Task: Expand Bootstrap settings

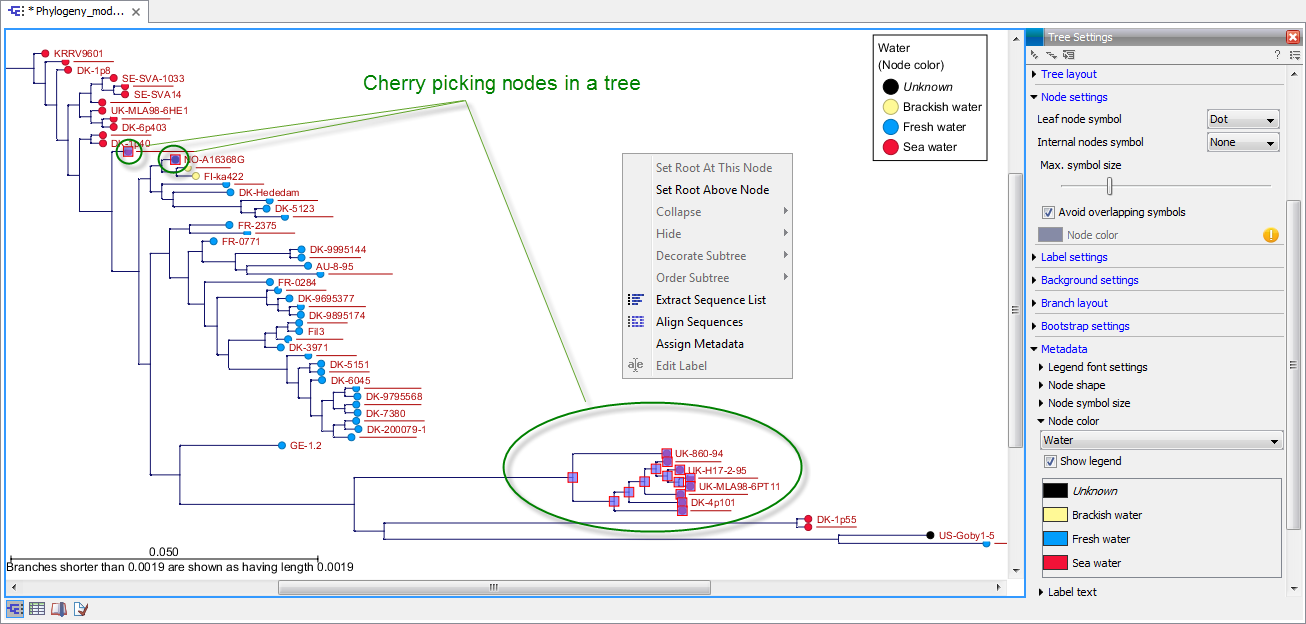Action: pyautogui.click(x=1084, y=325)
